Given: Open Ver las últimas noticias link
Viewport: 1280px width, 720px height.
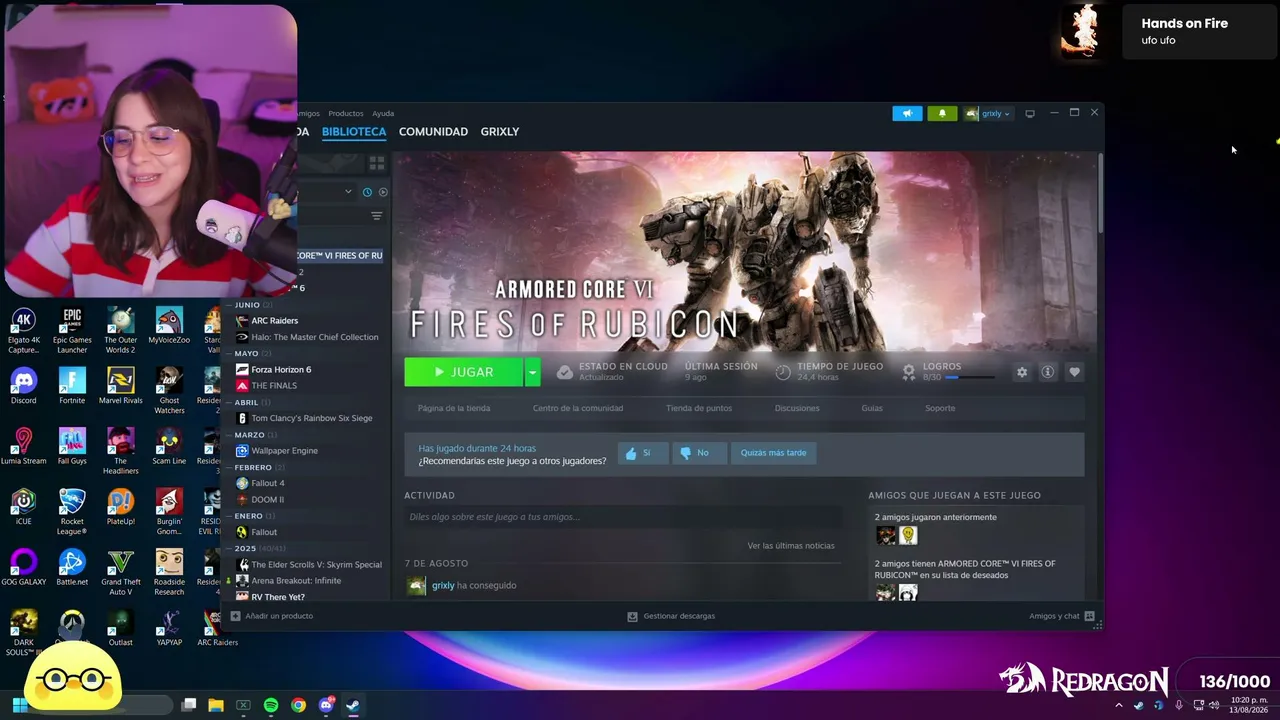Looking at the screenshot, I should [x=791, y=546].
